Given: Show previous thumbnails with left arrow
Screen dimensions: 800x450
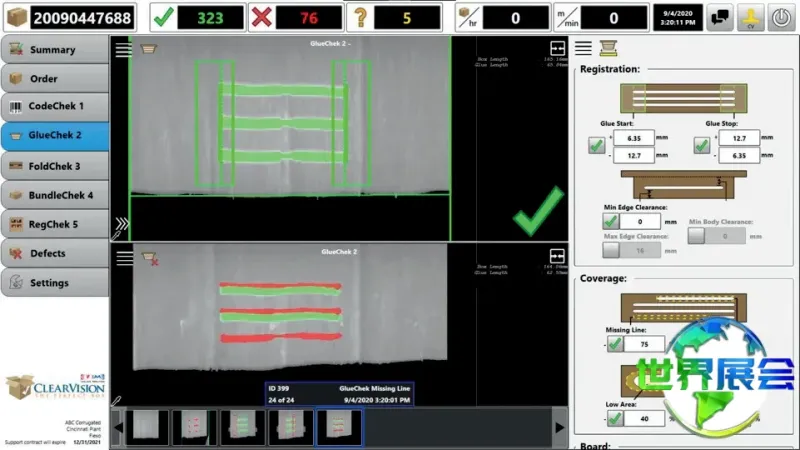Looking at the screenshot, I should [118, 428].
